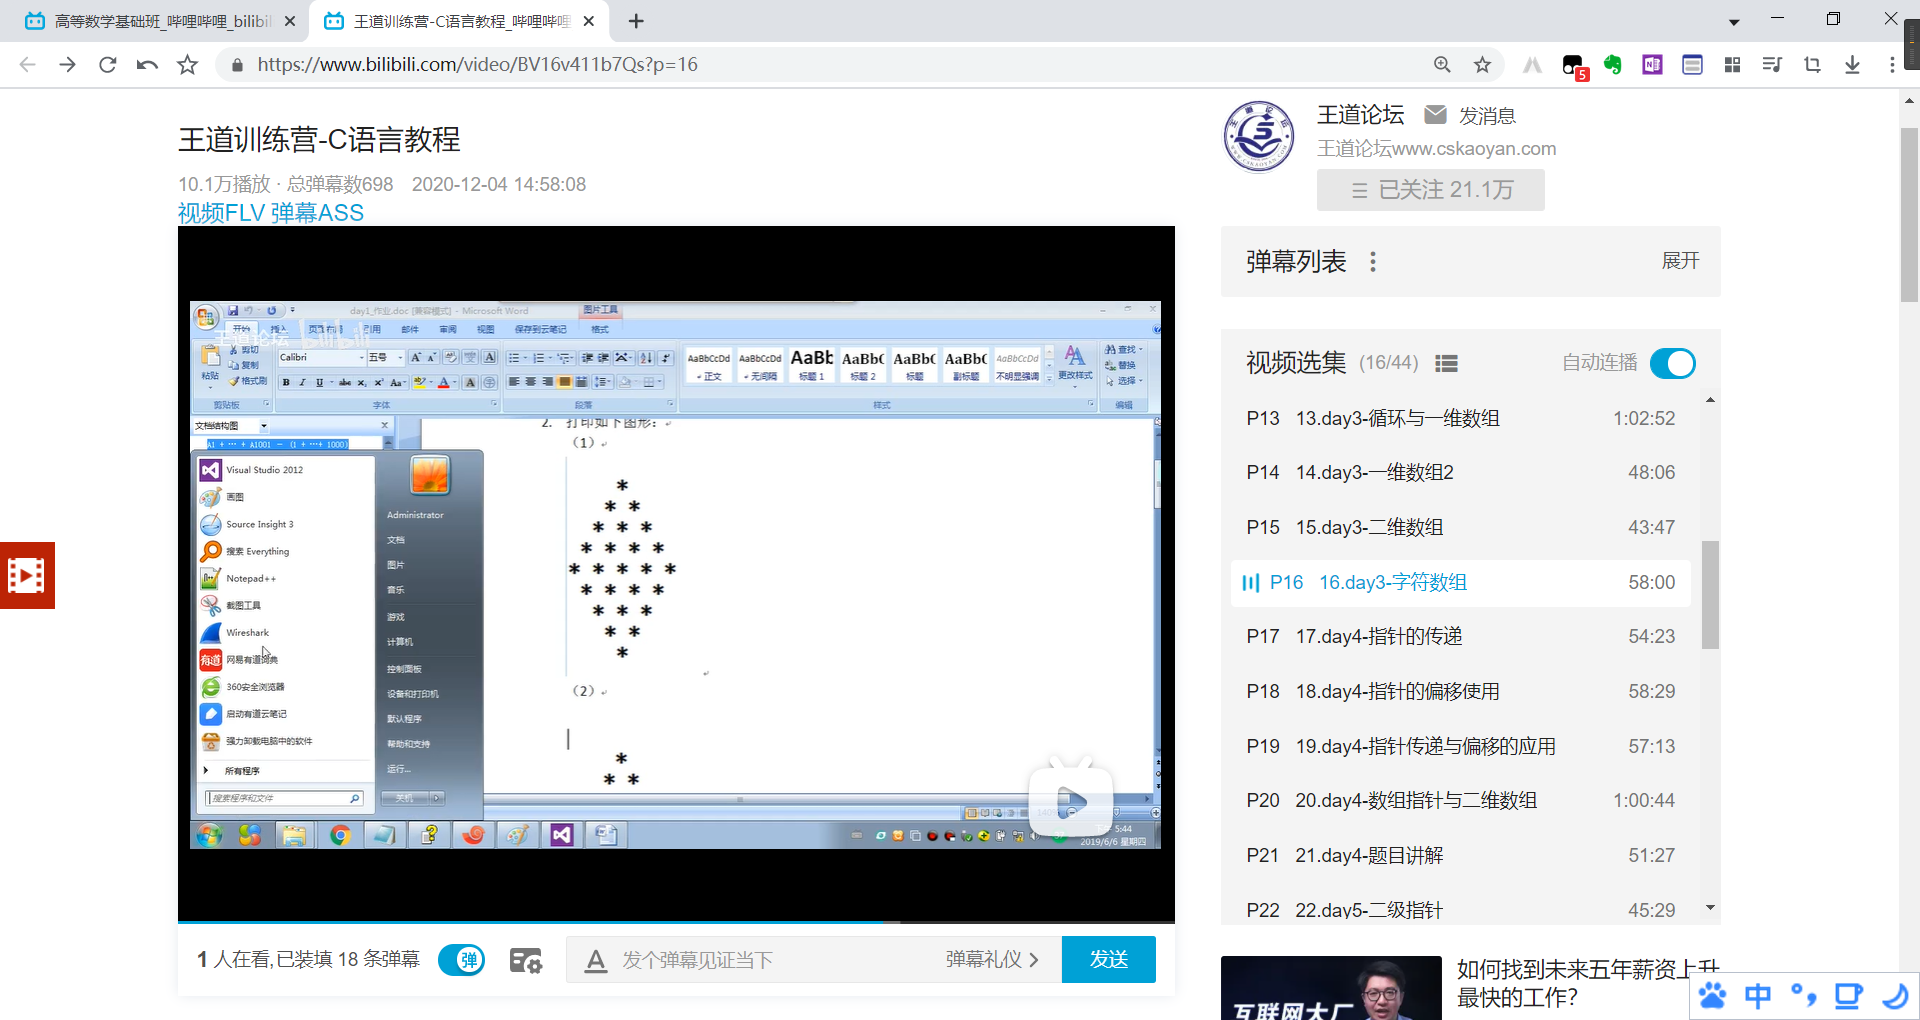Image resolution: width=1920 pixels, height=1020 pixels.
Task: Click the page vertical scrollbar thumb
Action: pyautogui.click(x=1909, y=215)
